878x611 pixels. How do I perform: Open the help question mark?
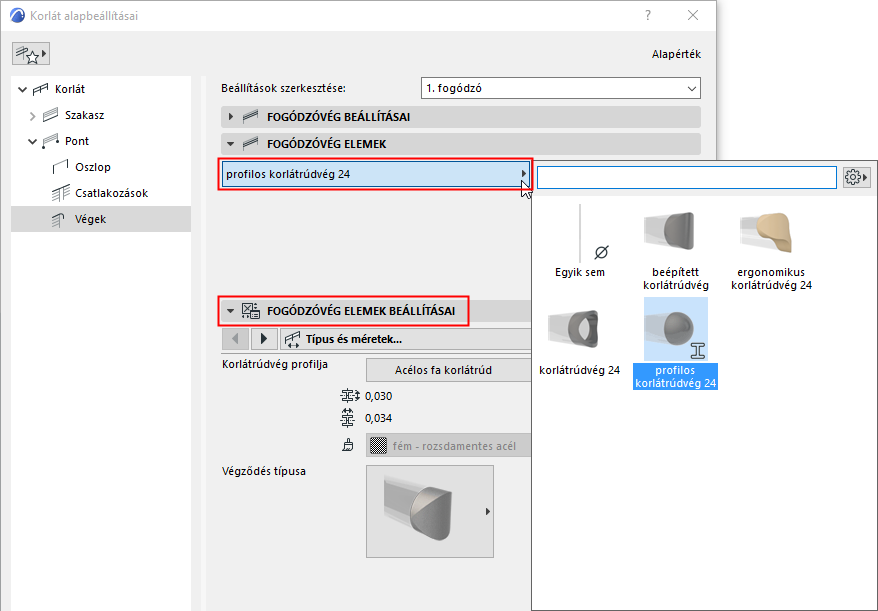[648, 16]
